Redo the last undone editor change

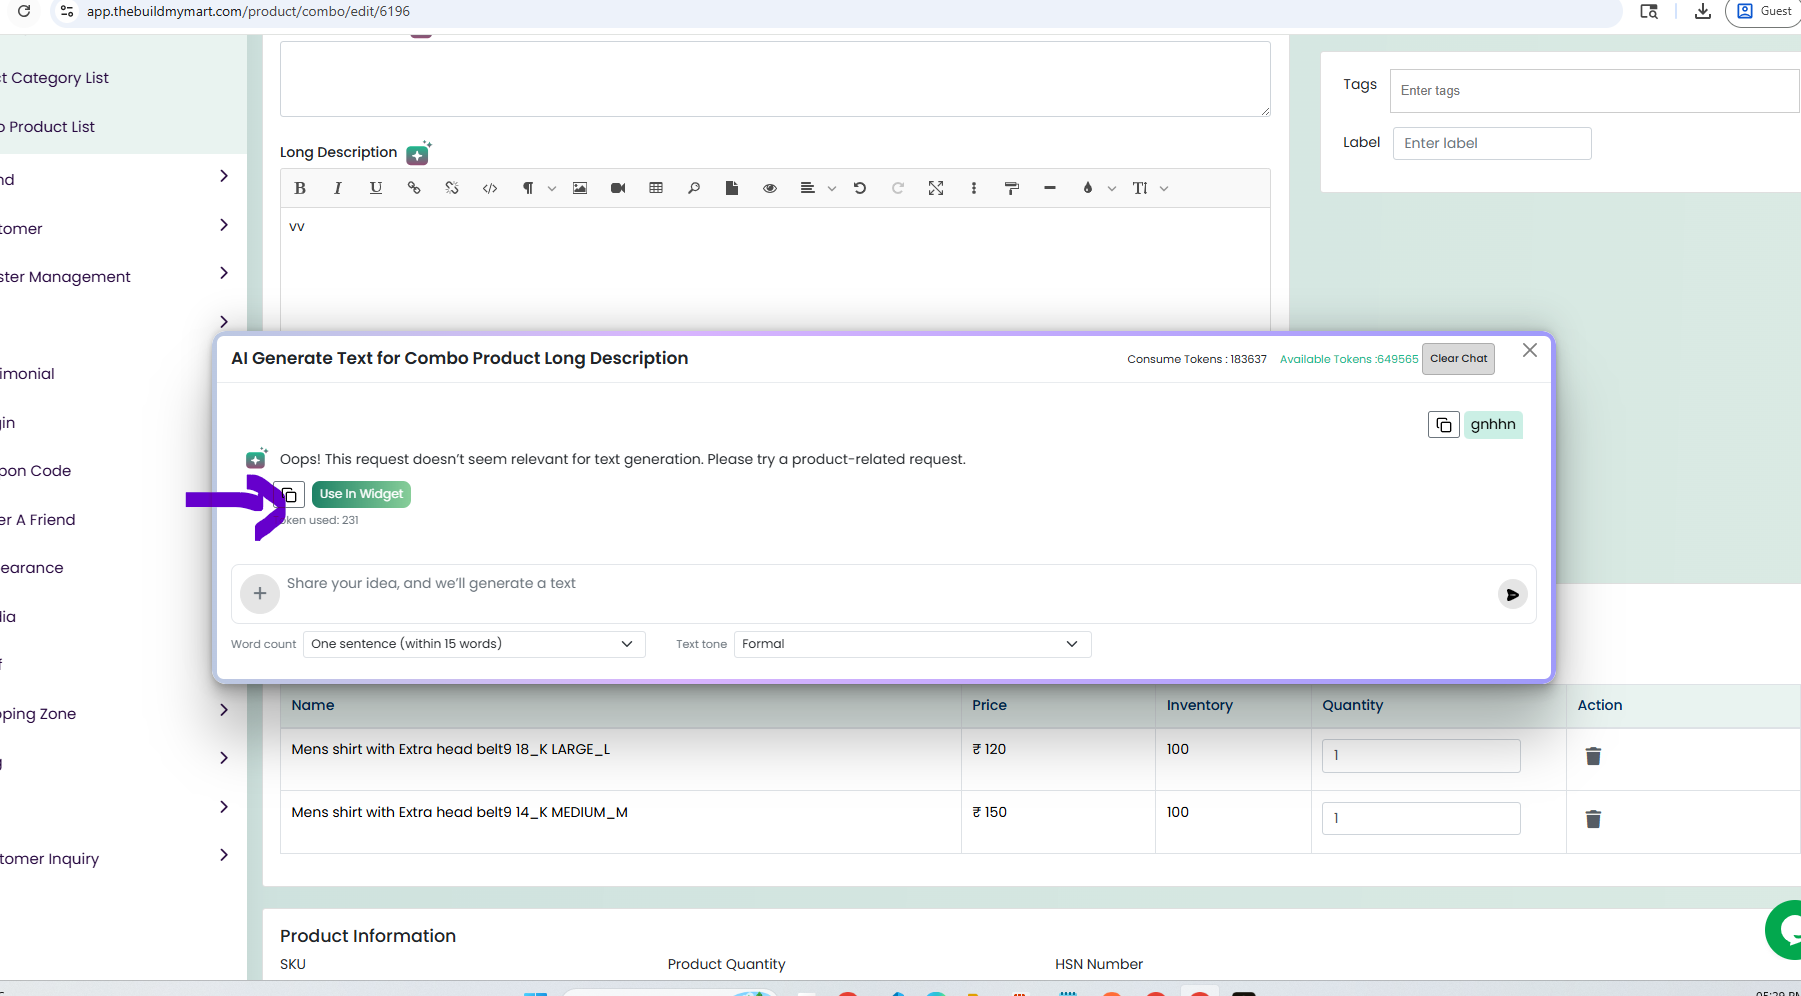(x=898, y=188)
